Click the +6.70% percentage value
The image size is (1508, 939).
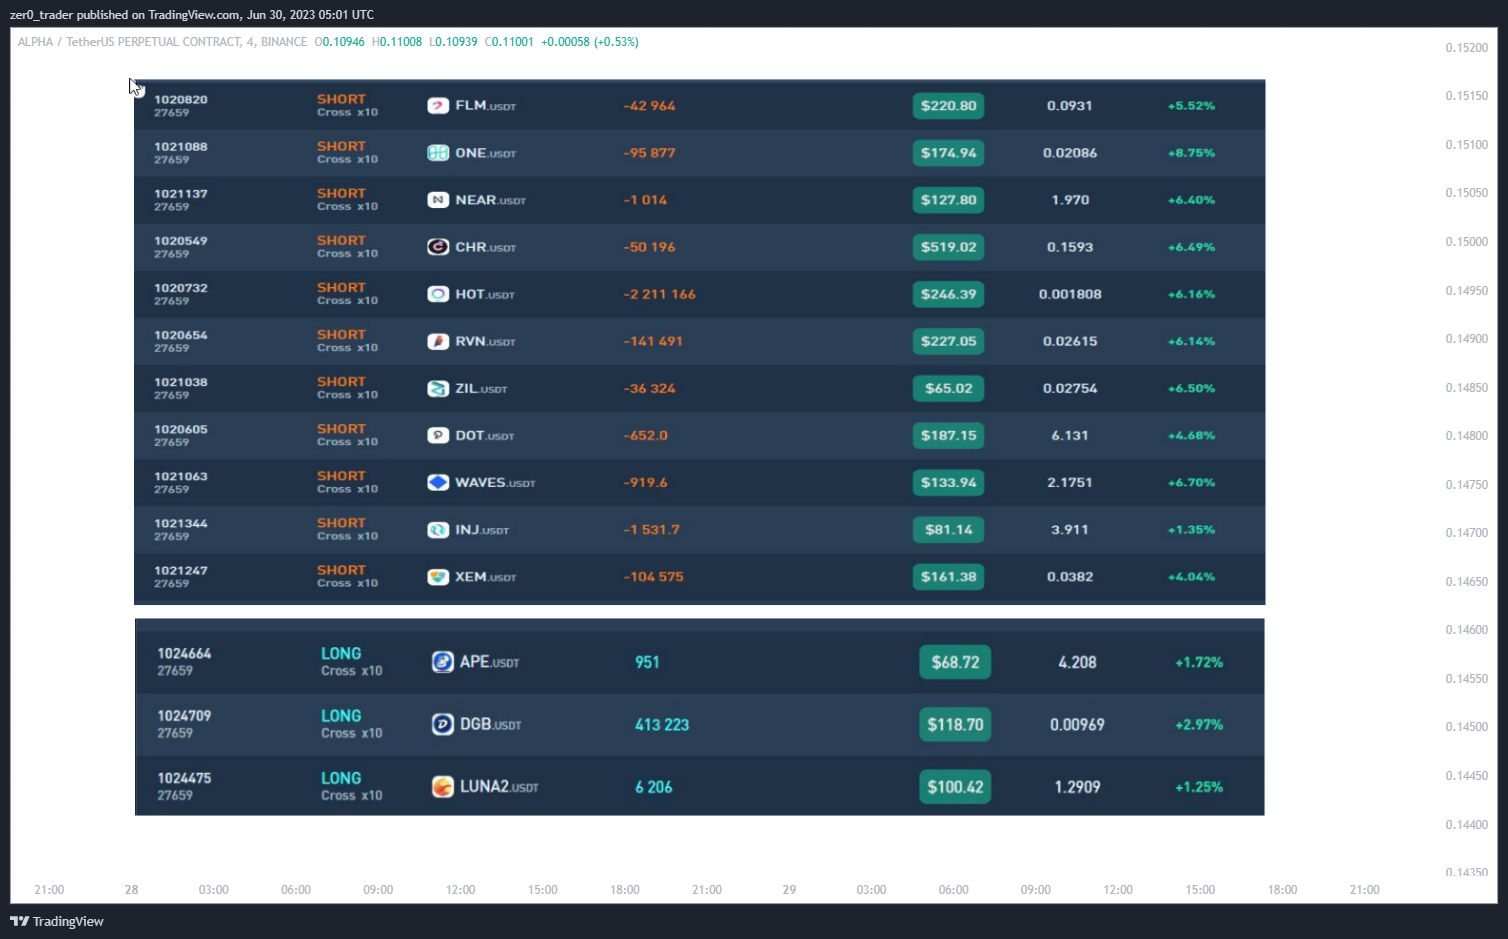tap(1191, 483)
